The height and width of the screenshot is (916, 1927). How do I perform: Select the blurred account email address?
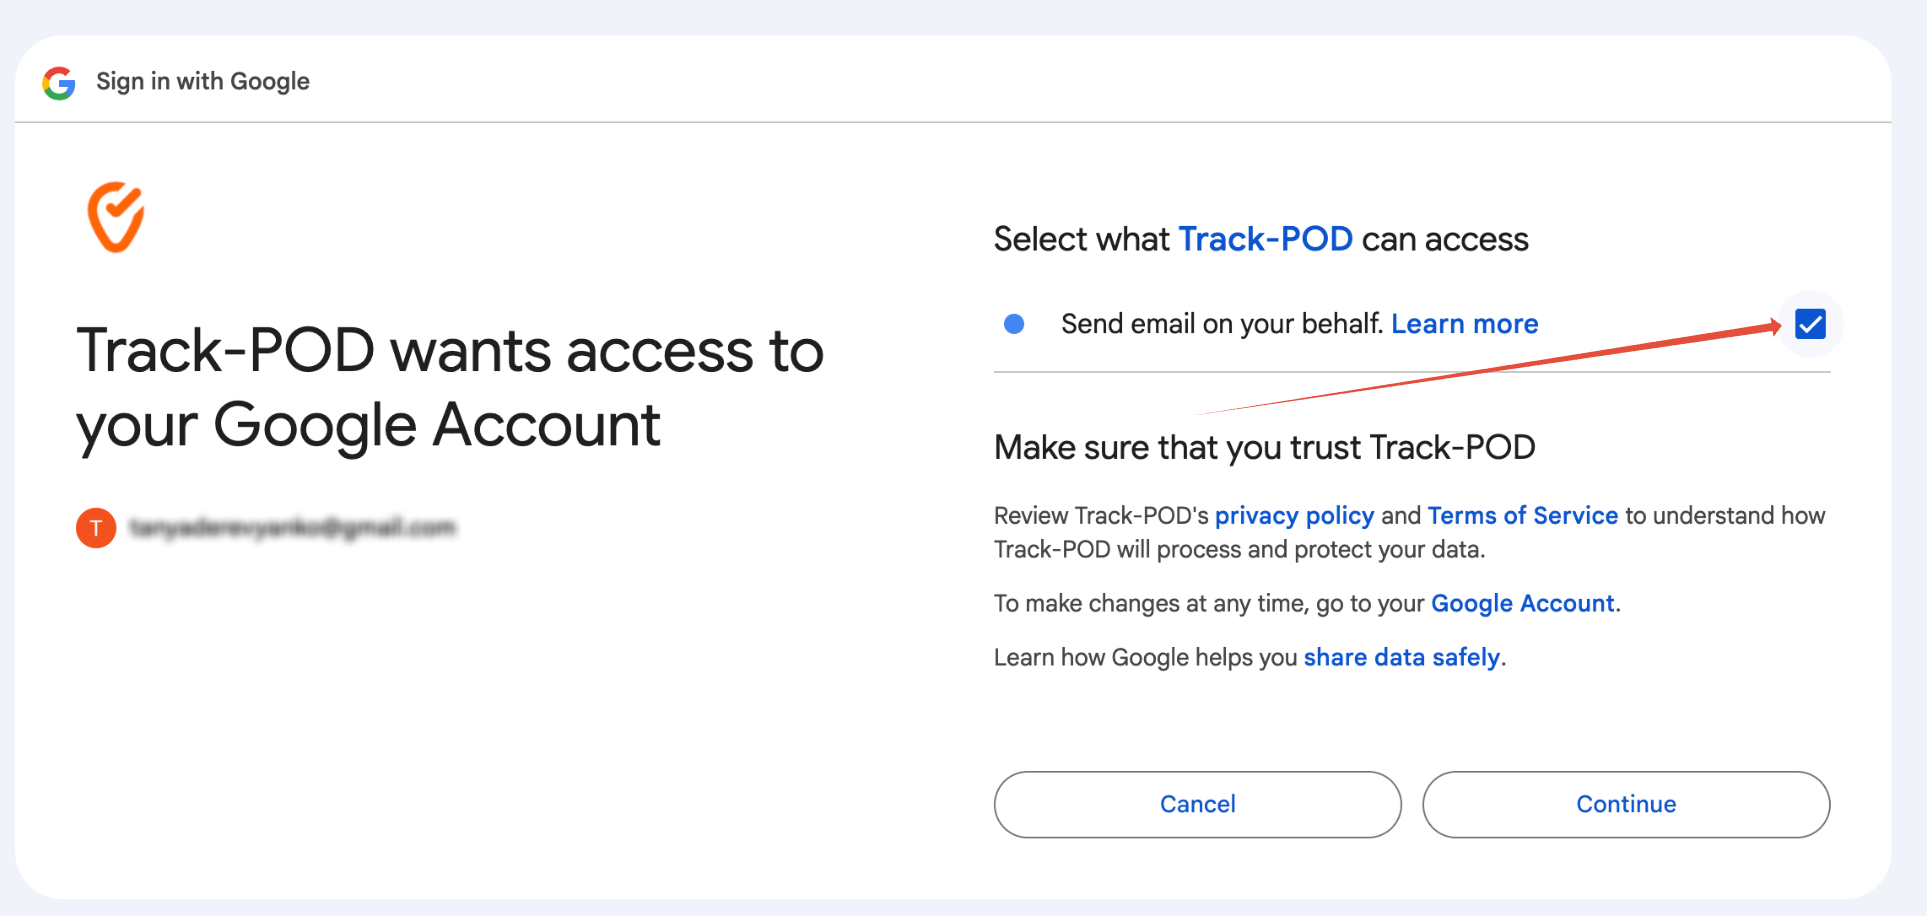click(x=293, y=528)
